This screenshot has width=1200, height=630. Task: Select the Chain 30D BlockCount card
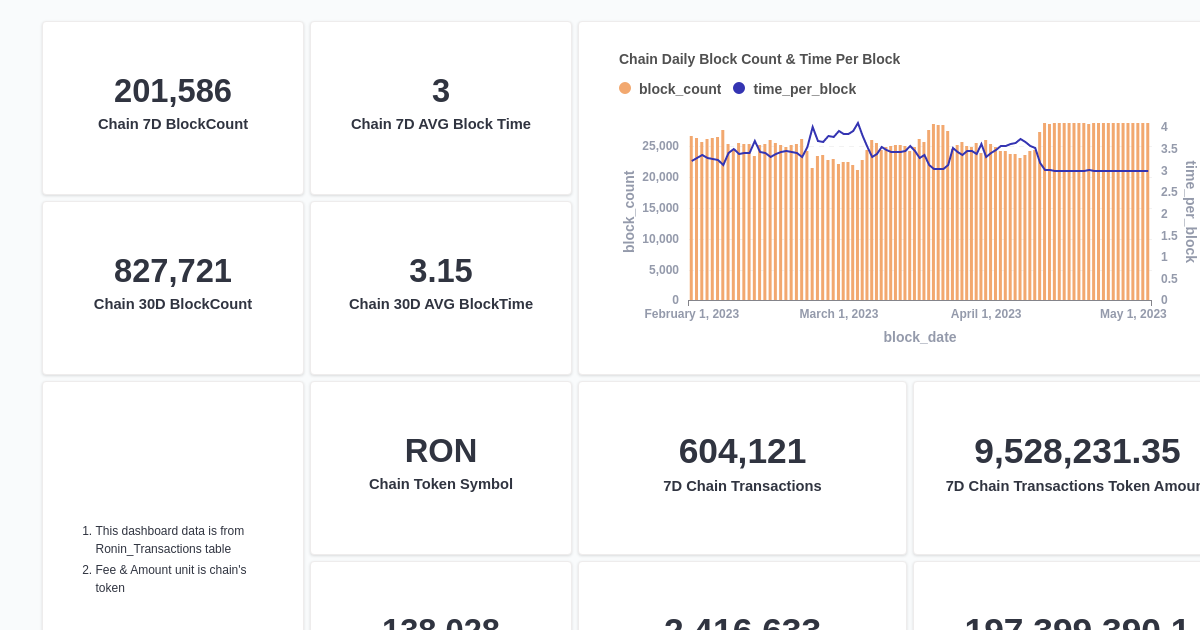[x=173, y=287]
